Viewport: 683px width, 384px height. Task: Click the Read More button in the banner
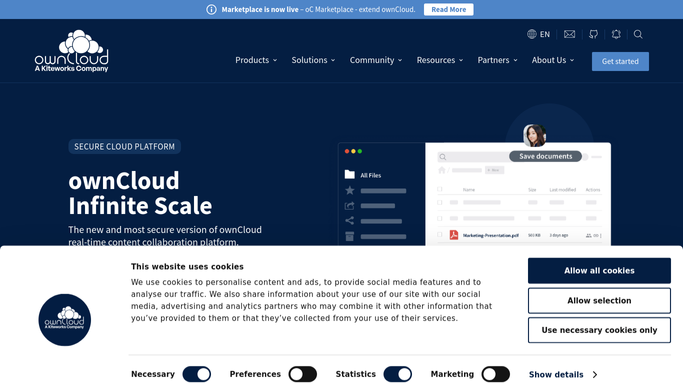(449, 9)
